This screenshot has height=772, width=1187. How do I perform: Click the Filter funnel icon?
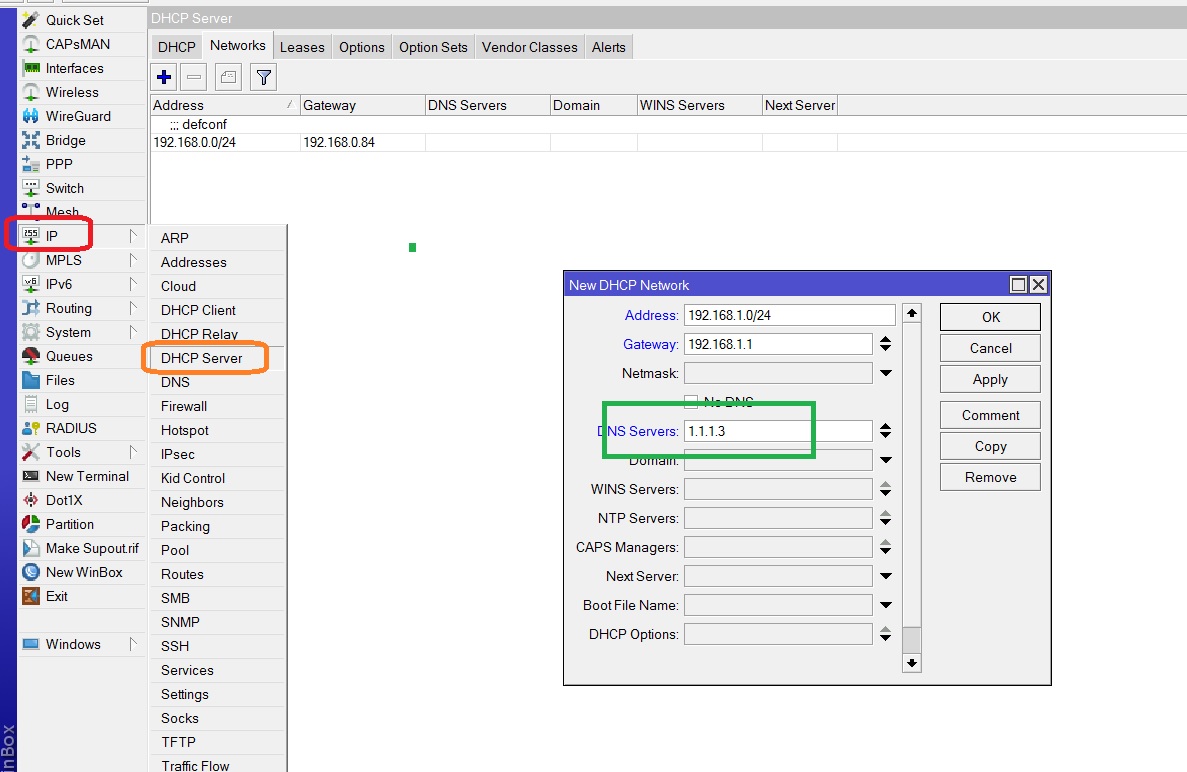(263, 77)
